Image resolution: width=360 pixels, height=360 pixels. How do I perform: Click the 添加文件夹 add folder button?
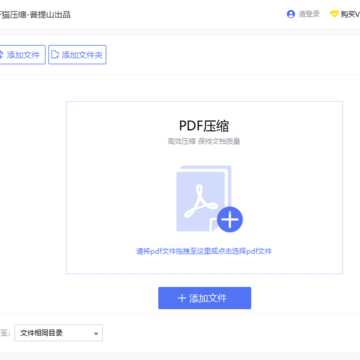point(77,55)
